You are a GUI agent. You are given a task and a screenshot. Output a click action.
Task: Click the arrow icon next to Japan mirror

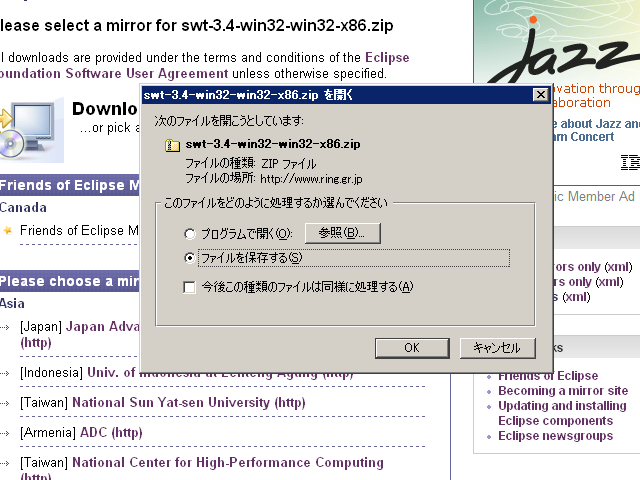[5, 327]
